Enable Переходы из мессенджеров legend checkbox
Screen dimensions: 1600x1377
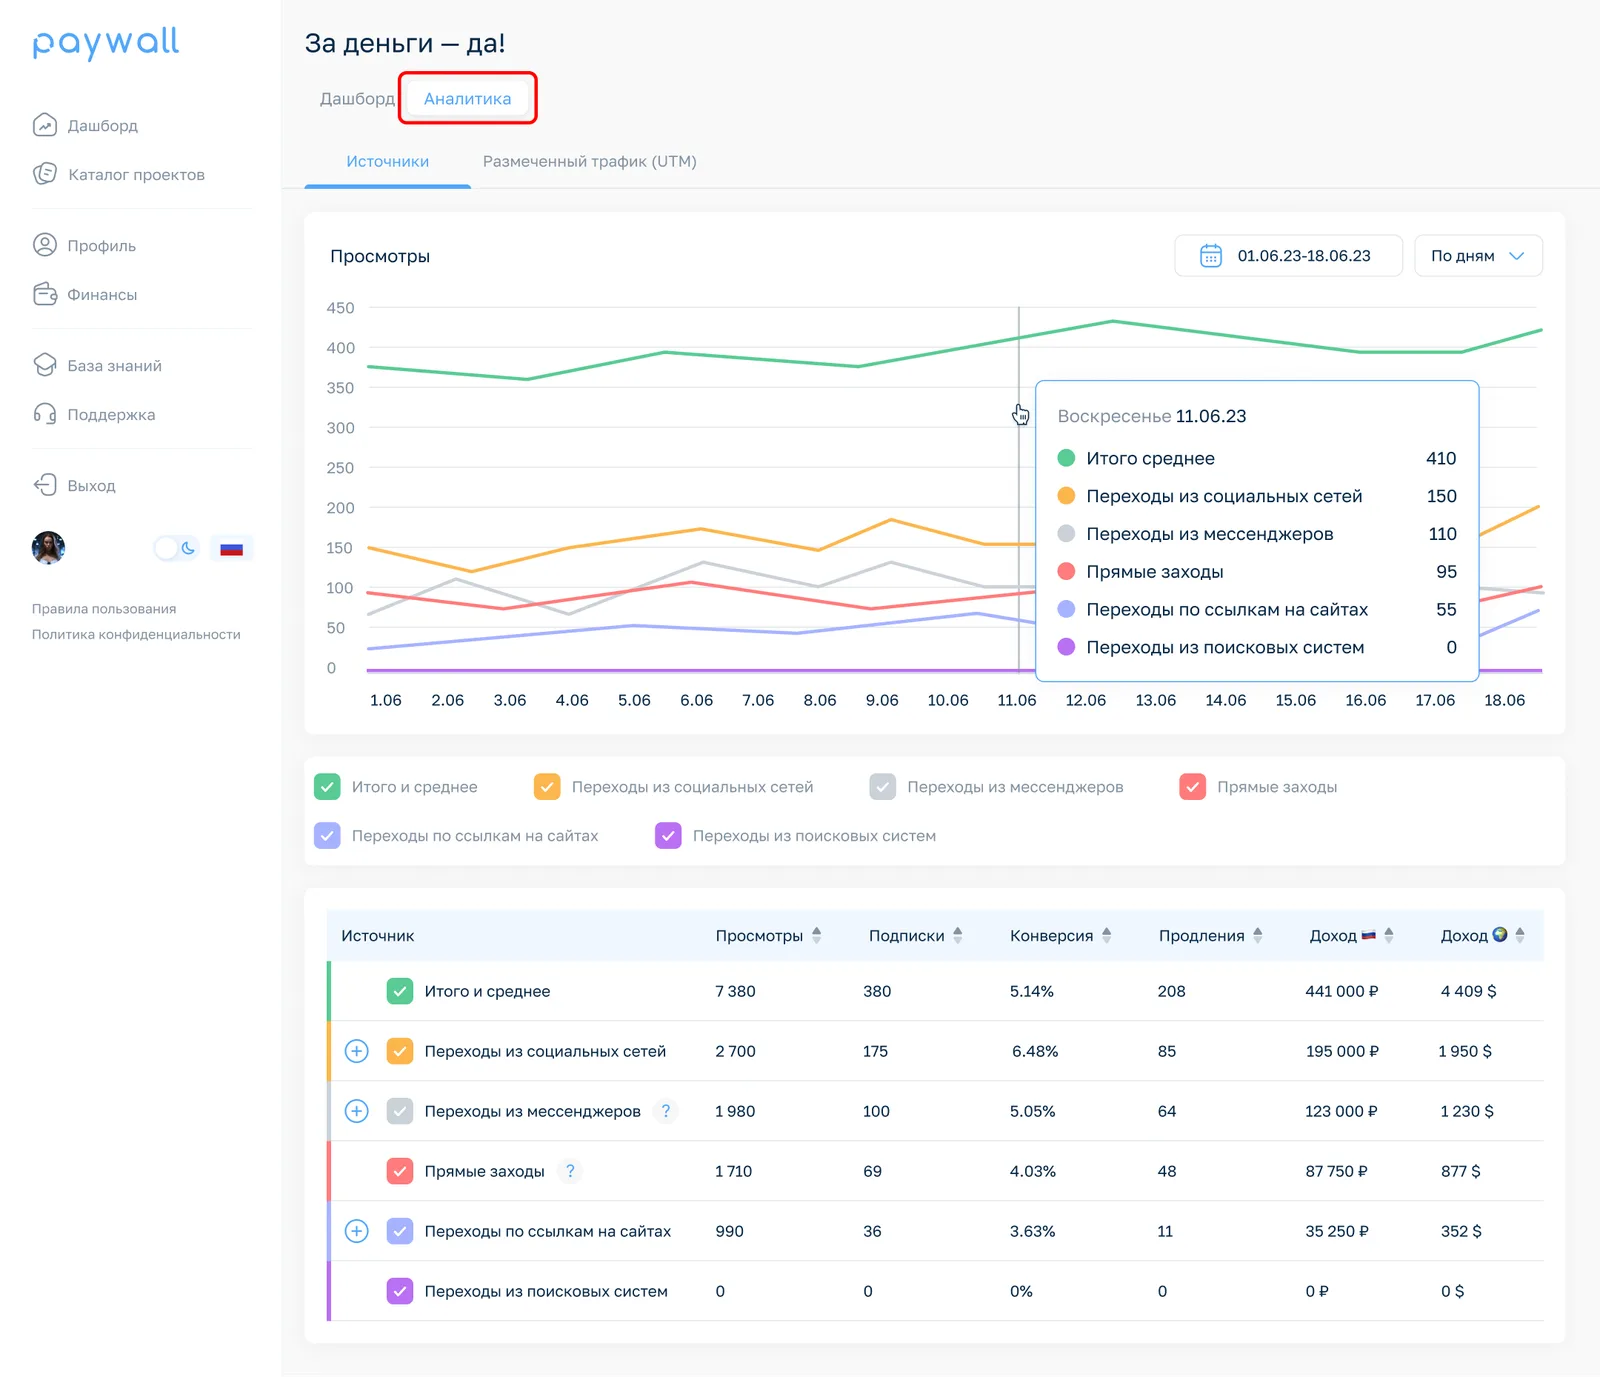[x=883, y=787]
